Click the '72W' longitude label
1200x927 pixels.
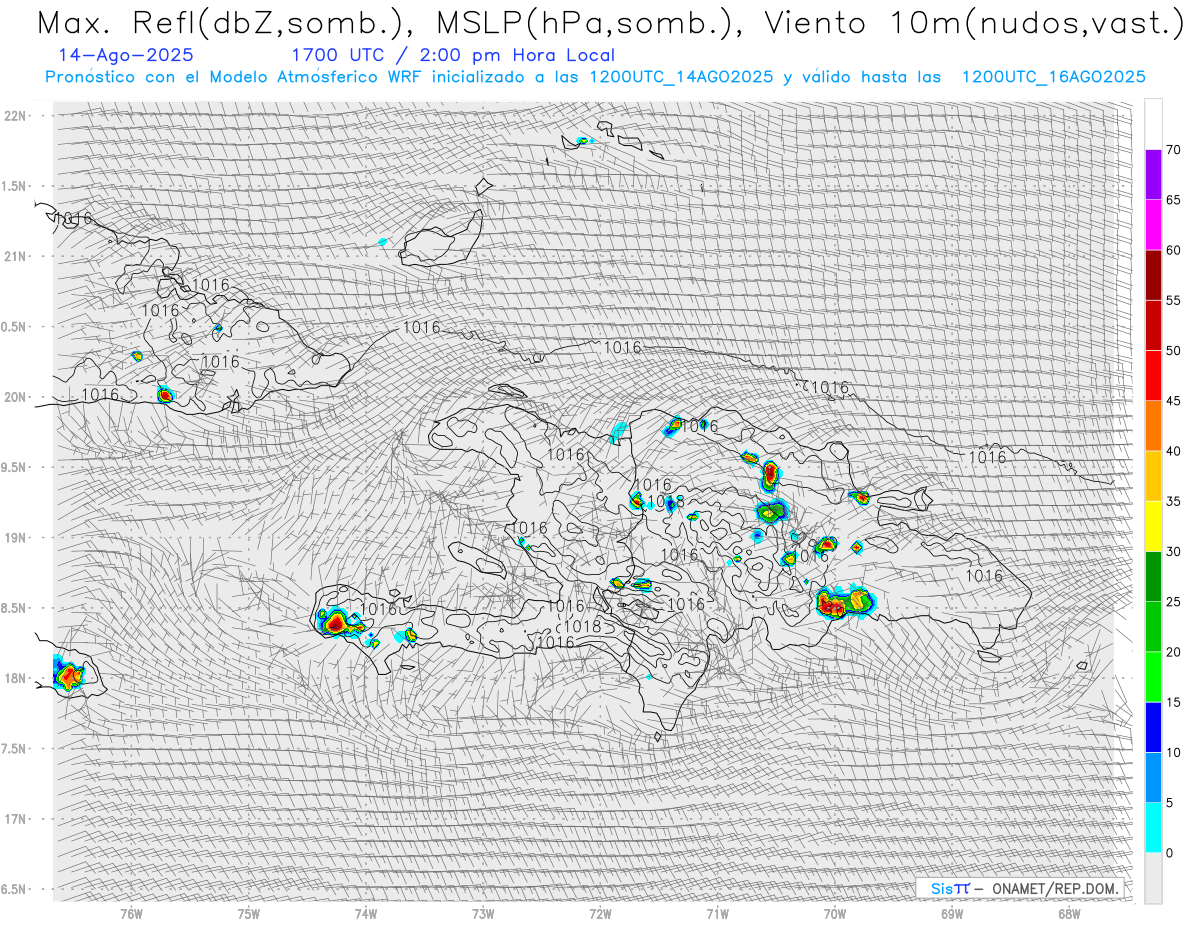(x=600, y=913)
